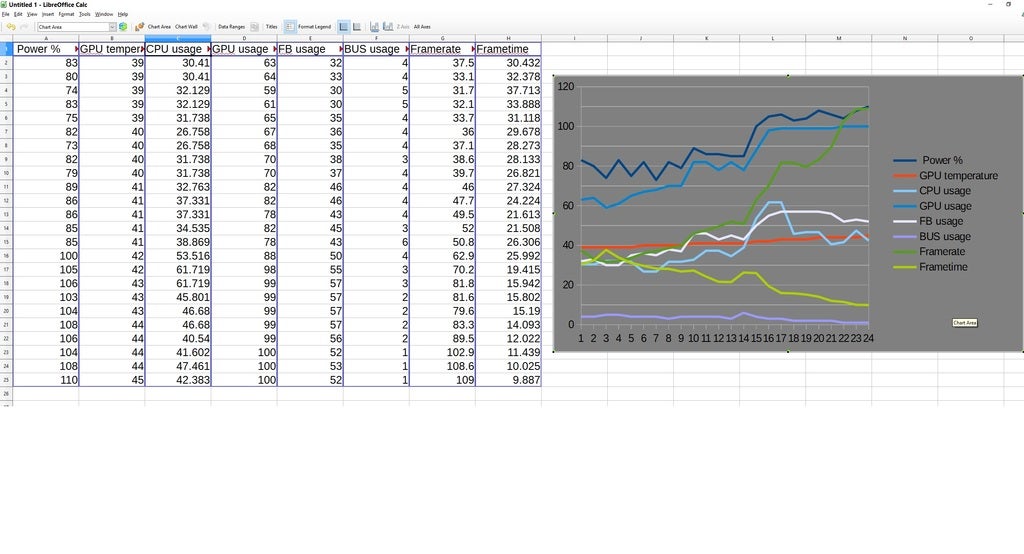The width and height of the screenshot is (1024, 554).
Task: Click the Undo icon in the toolbar
Action: point(10,27)
